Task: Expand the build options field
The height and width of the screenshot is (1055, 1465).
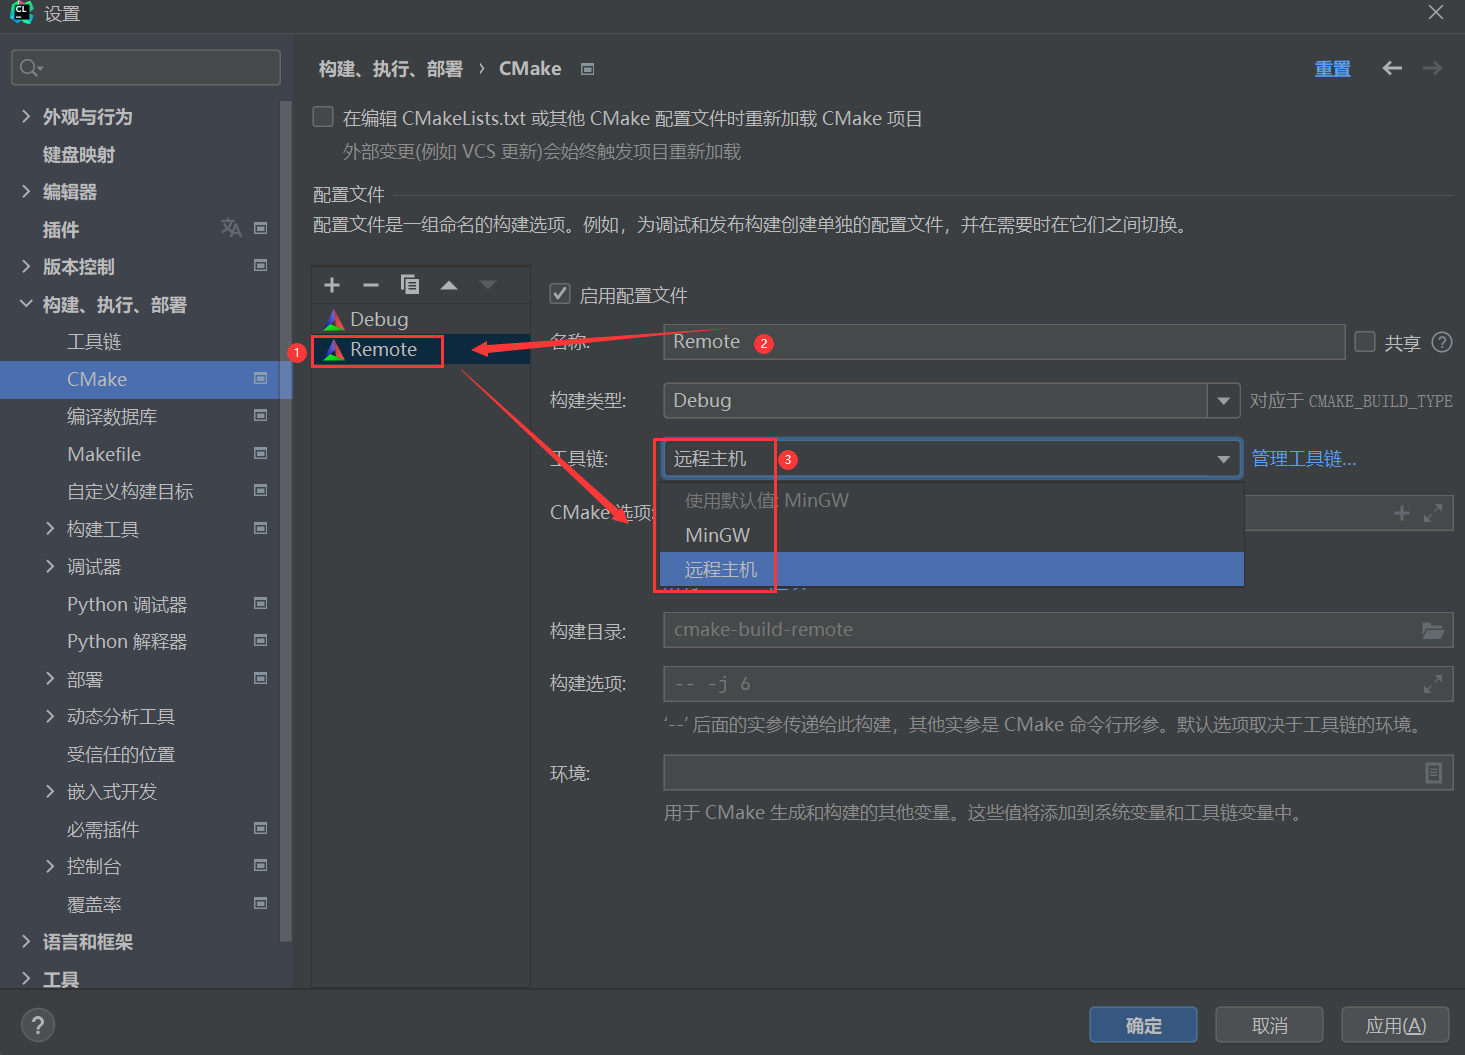Action: 1433,684
